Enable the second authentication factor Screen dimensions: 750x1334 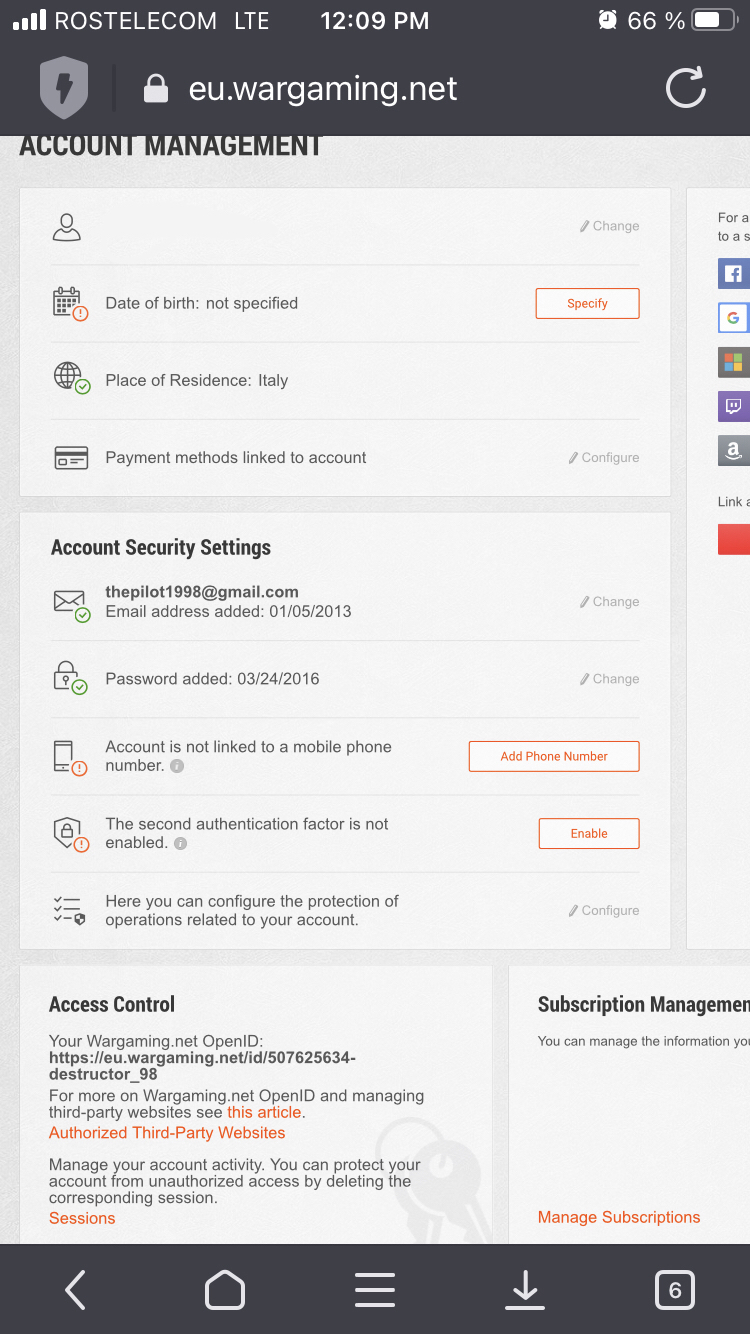point(589,833)
